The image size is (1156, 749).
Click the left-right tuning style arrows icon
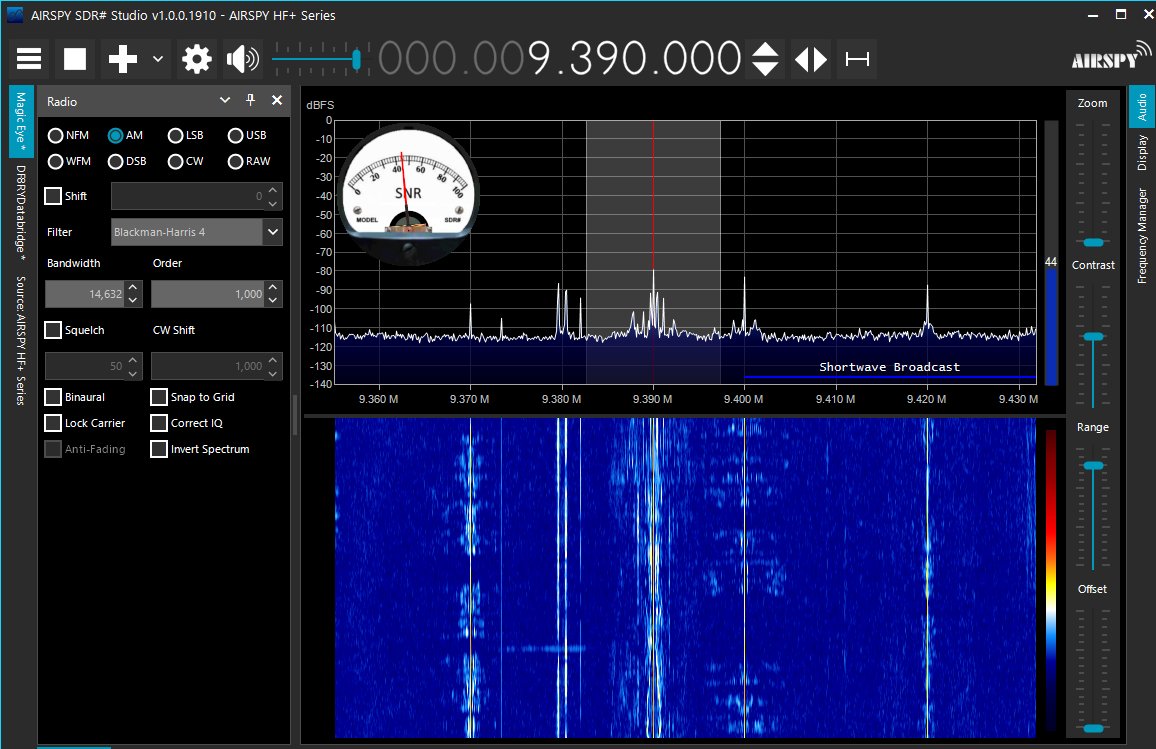810,59
